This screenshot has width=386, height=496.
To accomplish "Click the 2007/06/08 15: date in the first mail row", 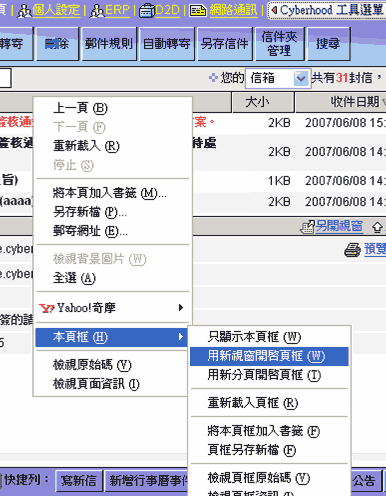I will (345, 123).
